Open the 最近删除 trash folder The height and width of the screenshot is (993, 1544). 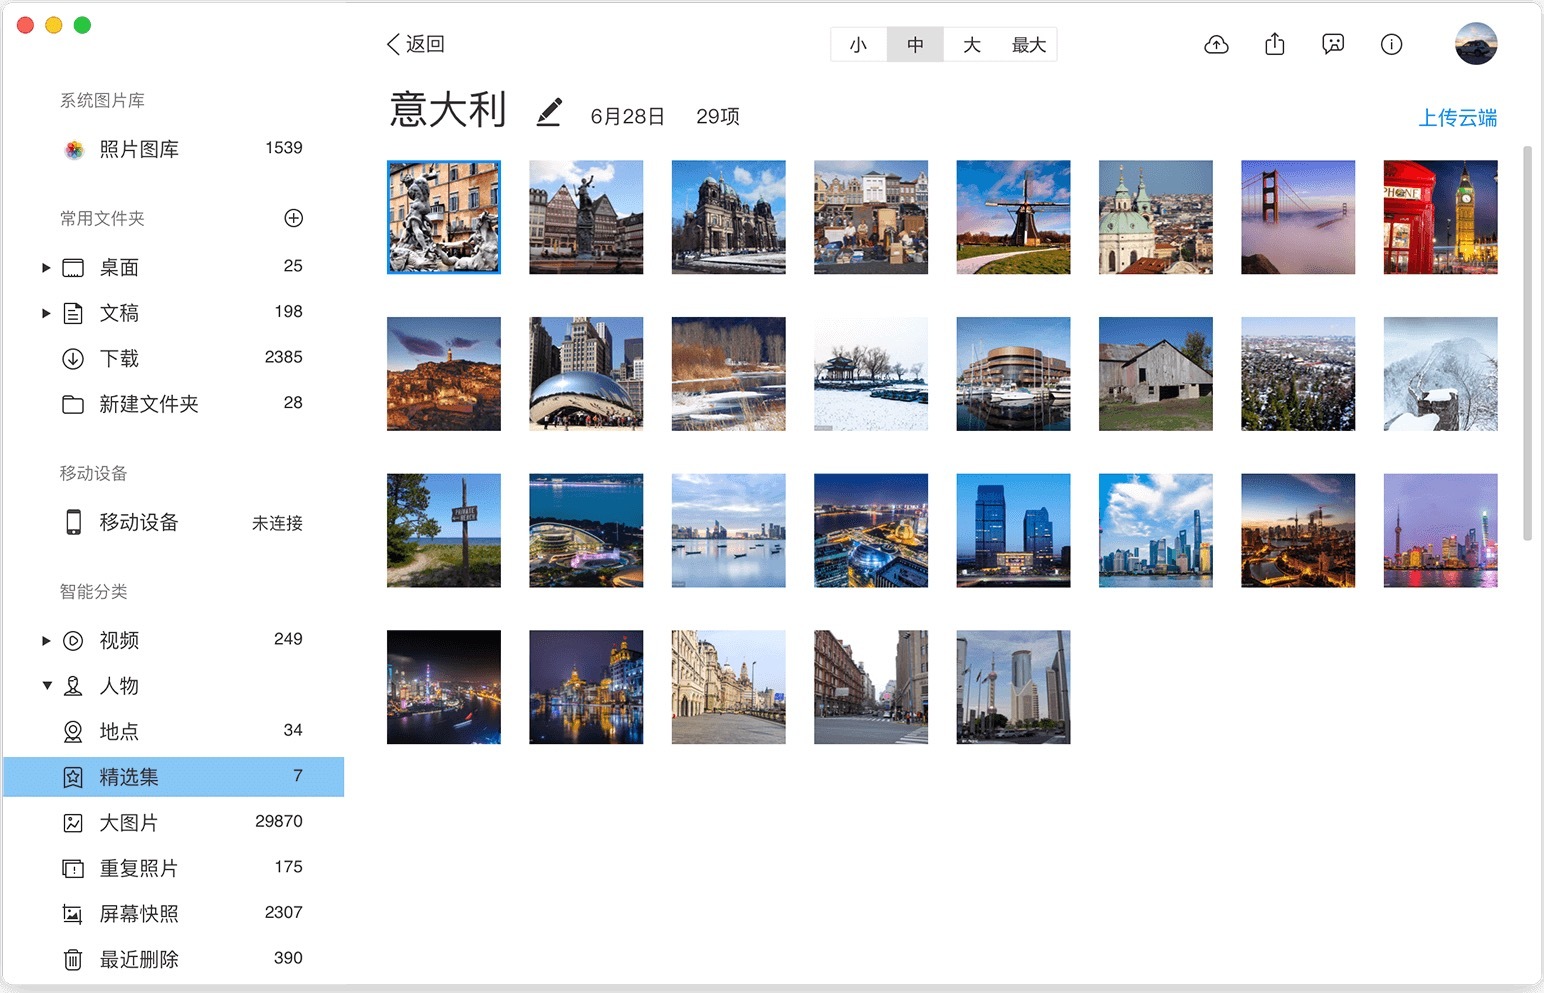(138, 959)
